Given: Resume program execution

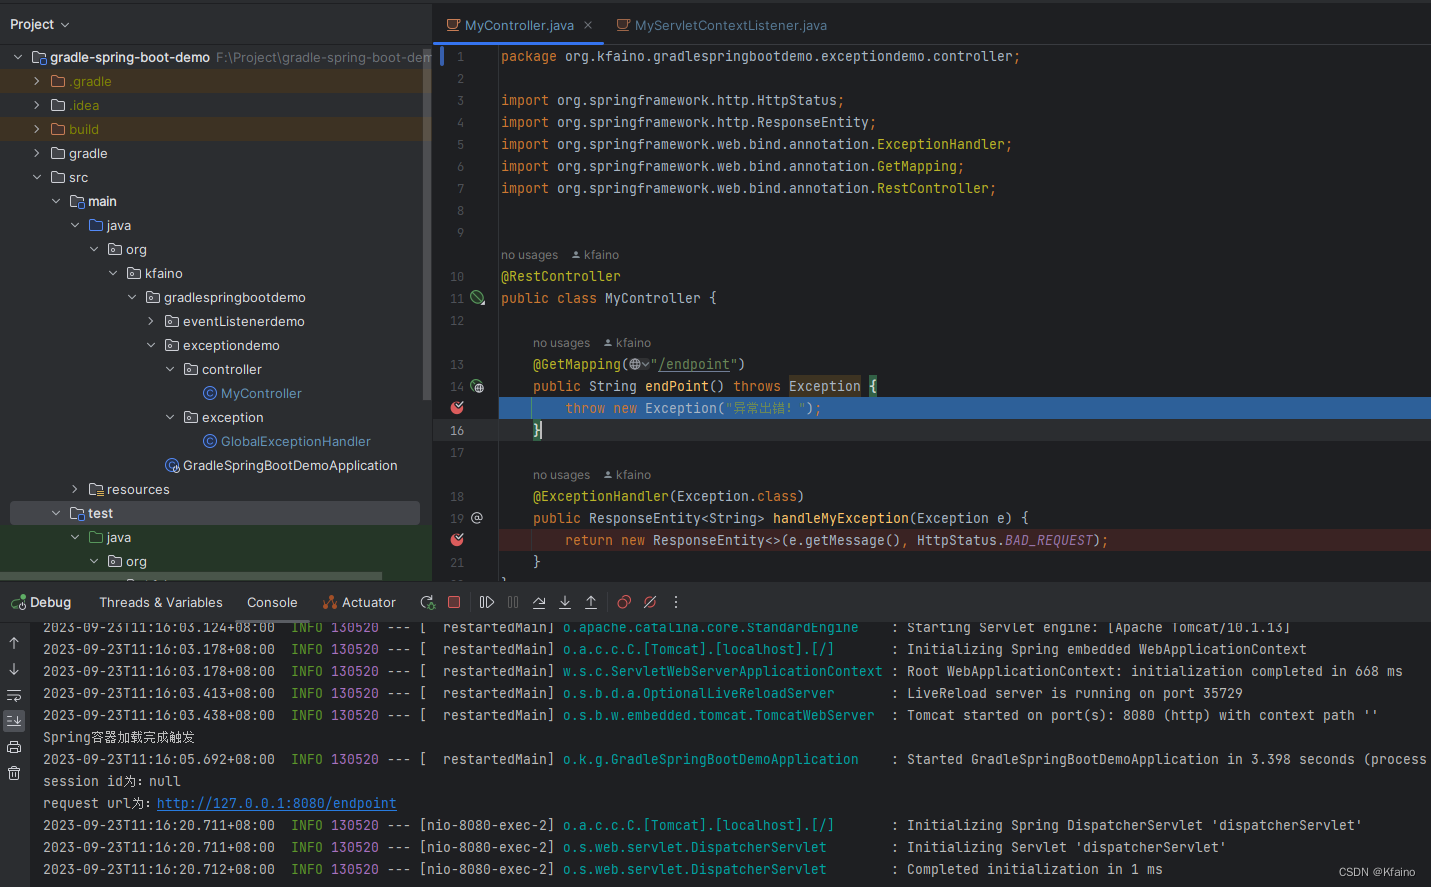Looking at the screenshot, I should pyautogui.click(x=487, y=602).
